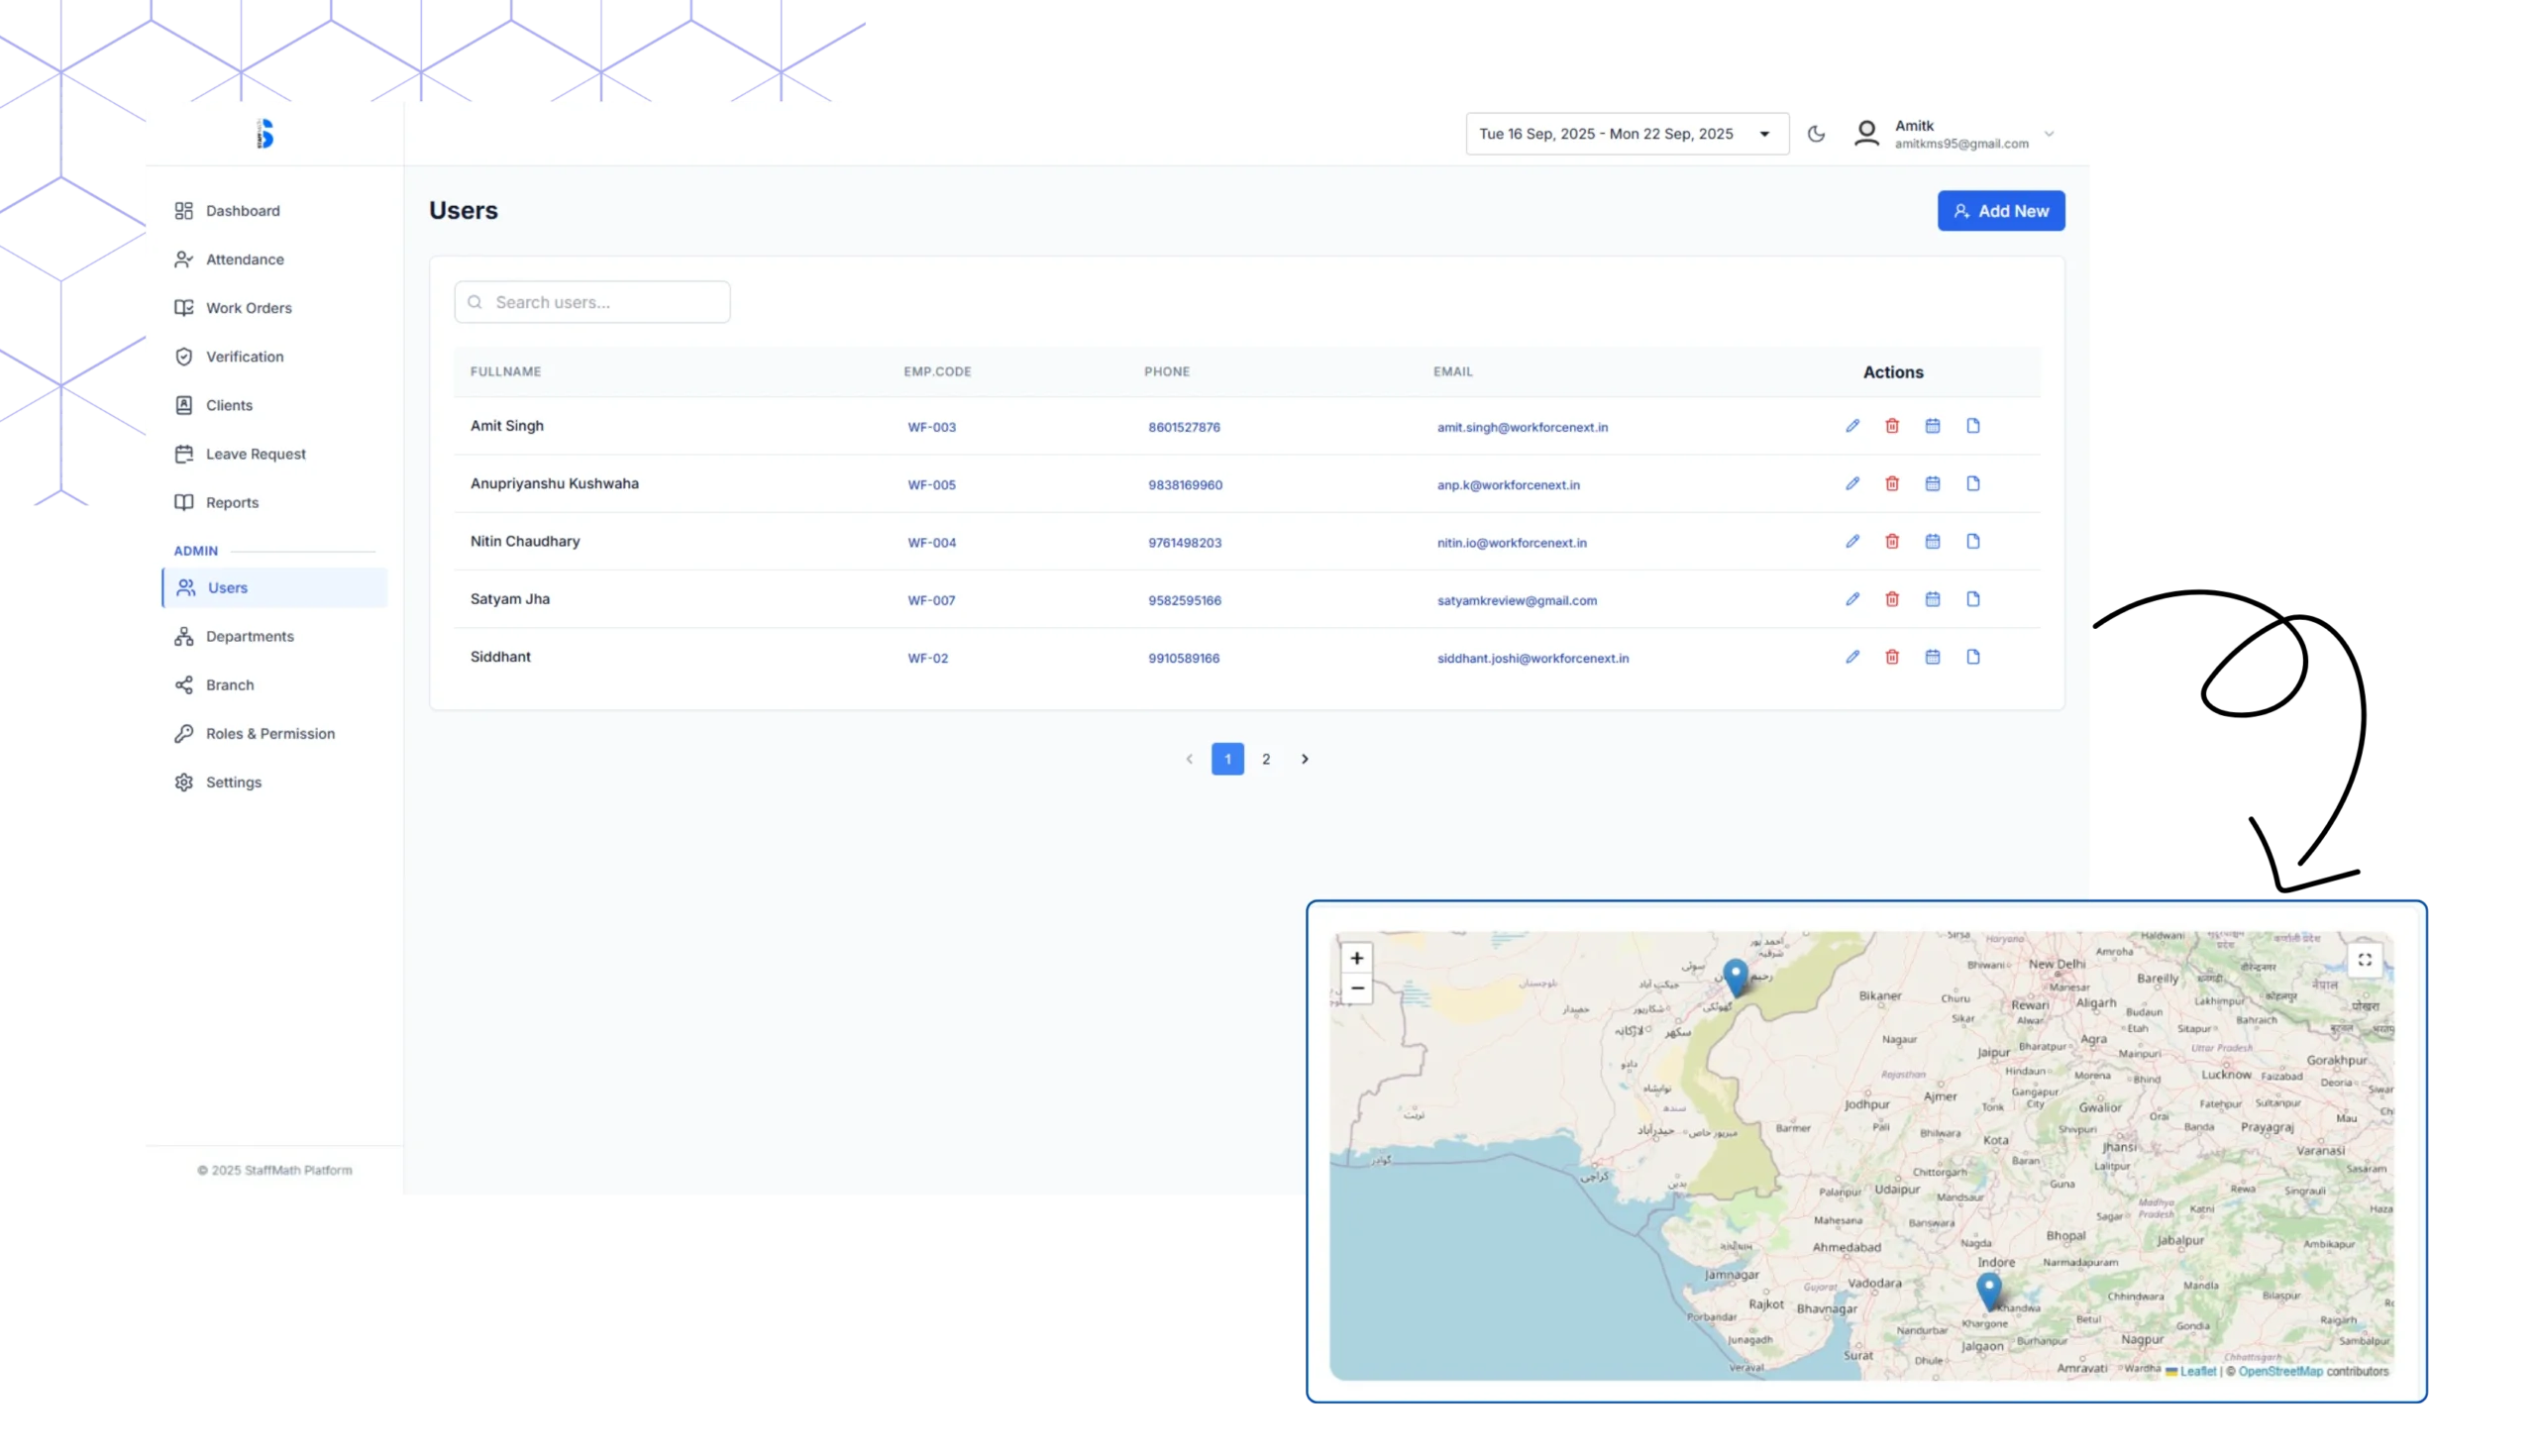
Task: Open the calendar icon for Siddhant
Action: click(x=1932, y=657)
